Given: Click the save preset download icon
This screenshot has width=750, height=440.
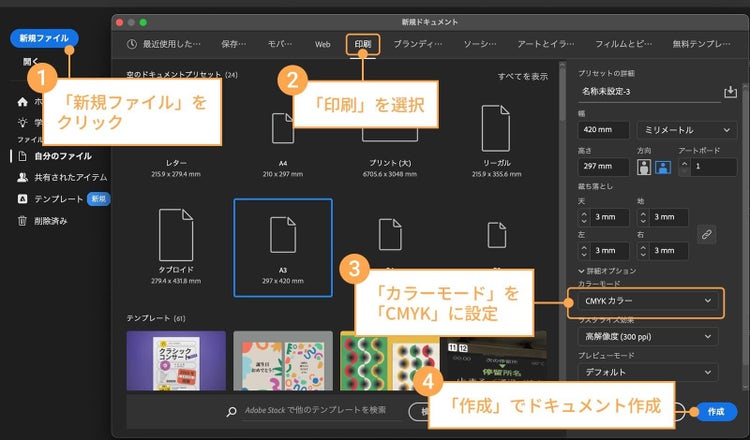Looking at the screenshot, I should coord(730,92).
